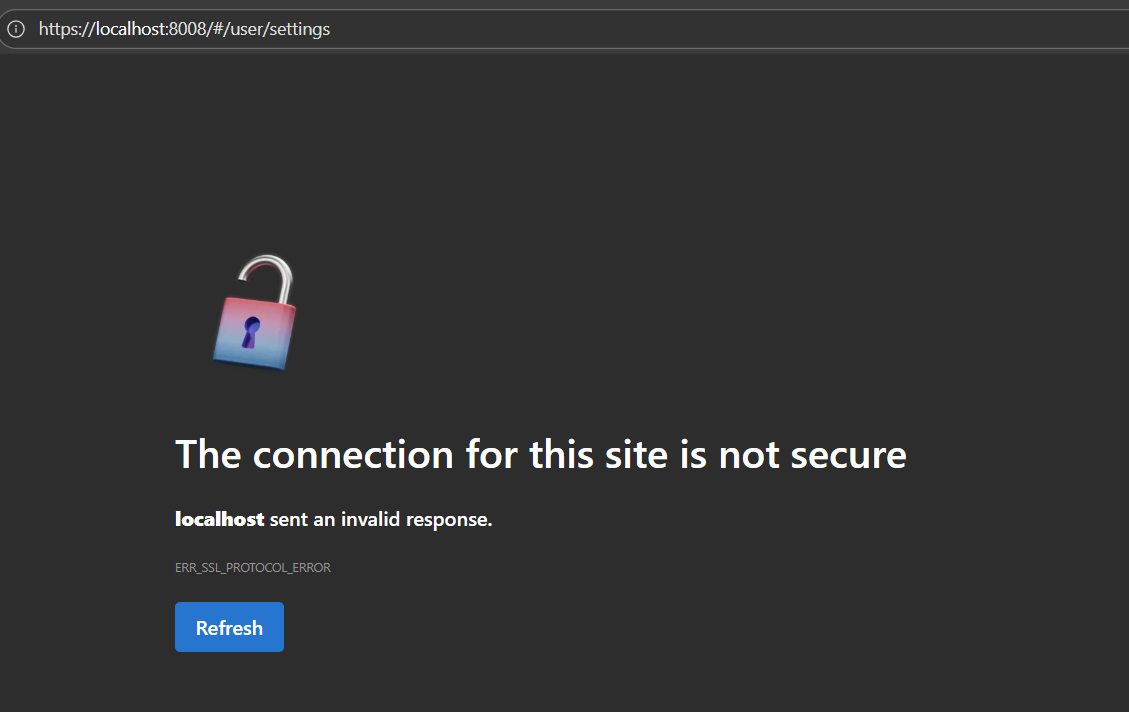Click the word "The" starting the heading

point(208,455)
